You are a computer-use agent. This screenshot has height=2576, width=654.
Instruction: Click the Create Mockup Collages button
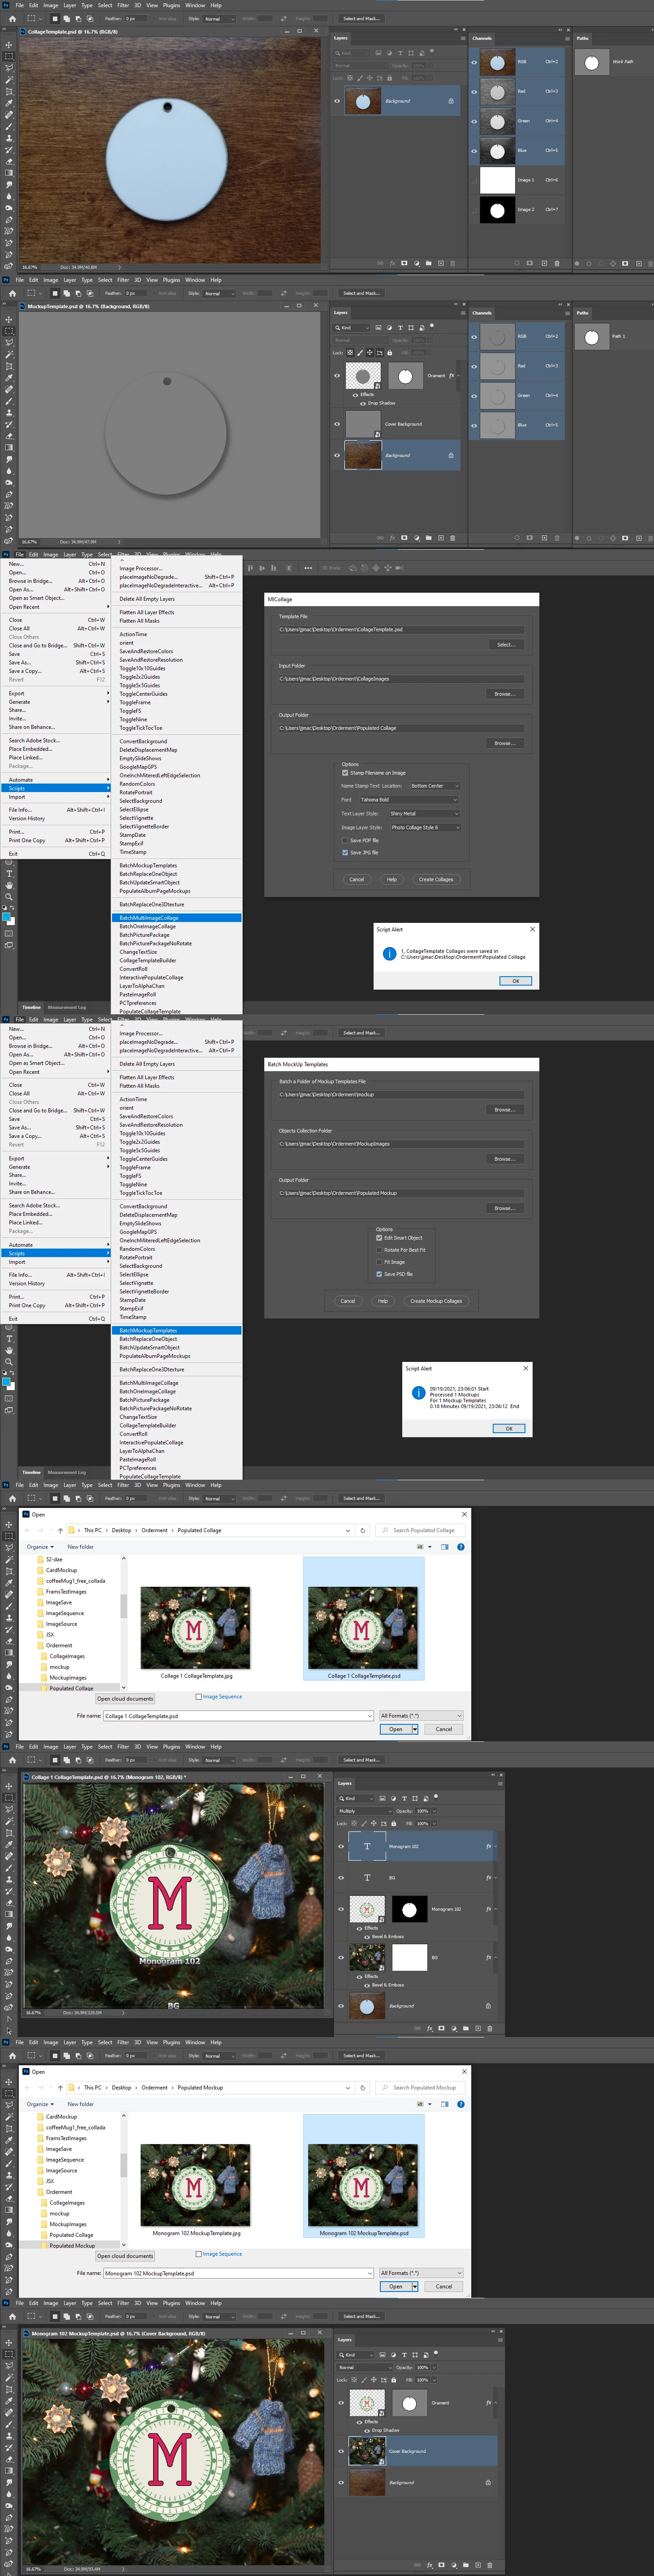(x=436, y=1301)
